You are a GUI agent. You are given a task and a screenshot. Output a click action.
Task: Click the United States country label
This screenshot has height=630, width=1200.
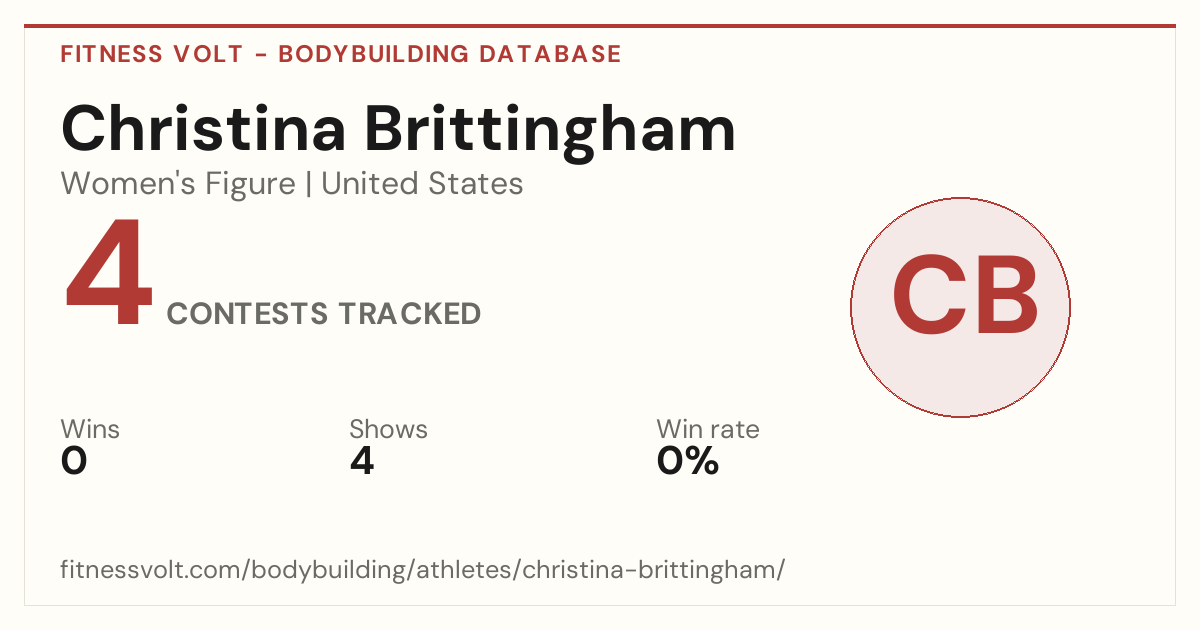(x=422, y=184)
